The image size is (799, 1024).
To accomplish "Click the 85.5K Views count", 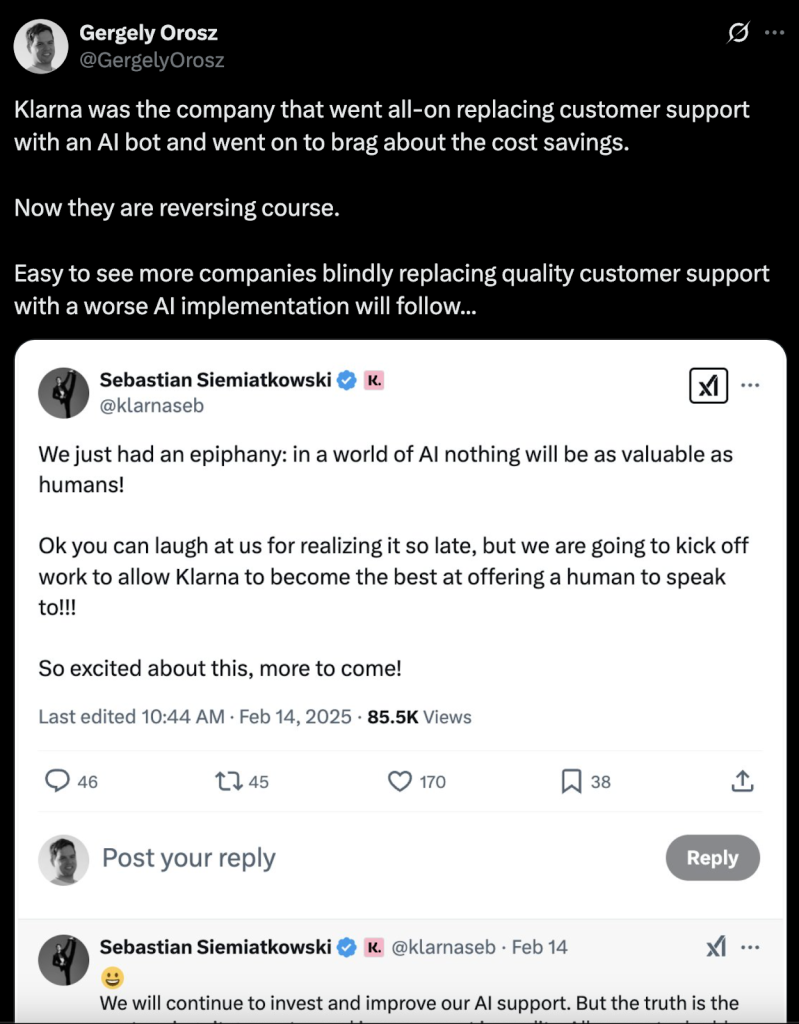I will click(419, 717).
